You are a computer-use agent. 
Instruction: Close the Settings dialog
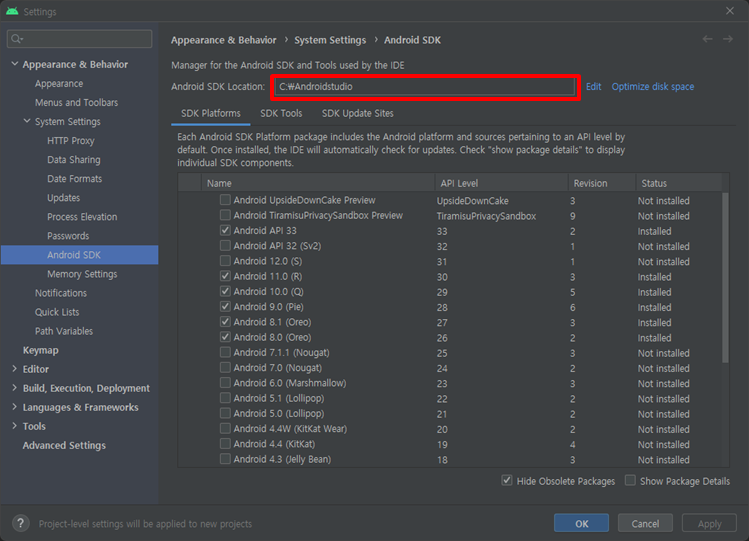click(730, 11)
